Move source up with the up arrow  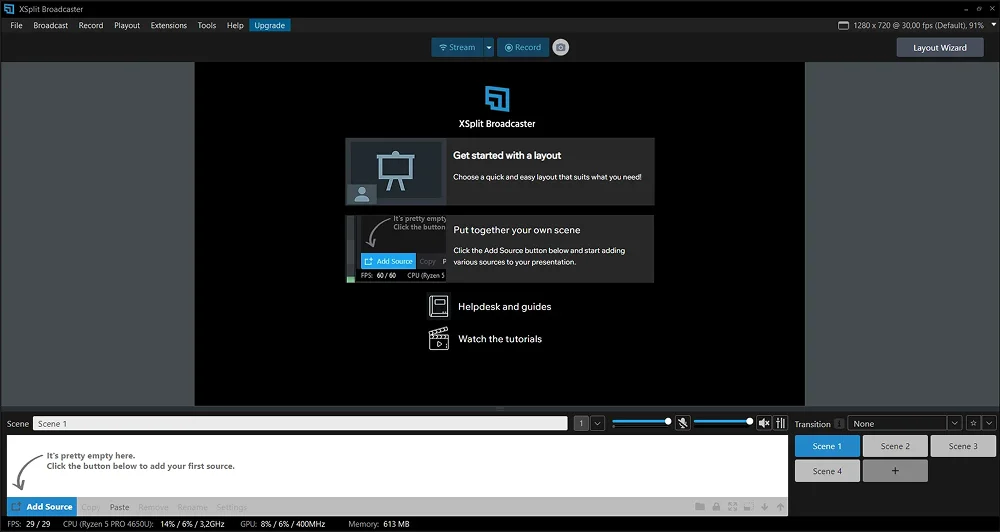(x=781, y=506)
